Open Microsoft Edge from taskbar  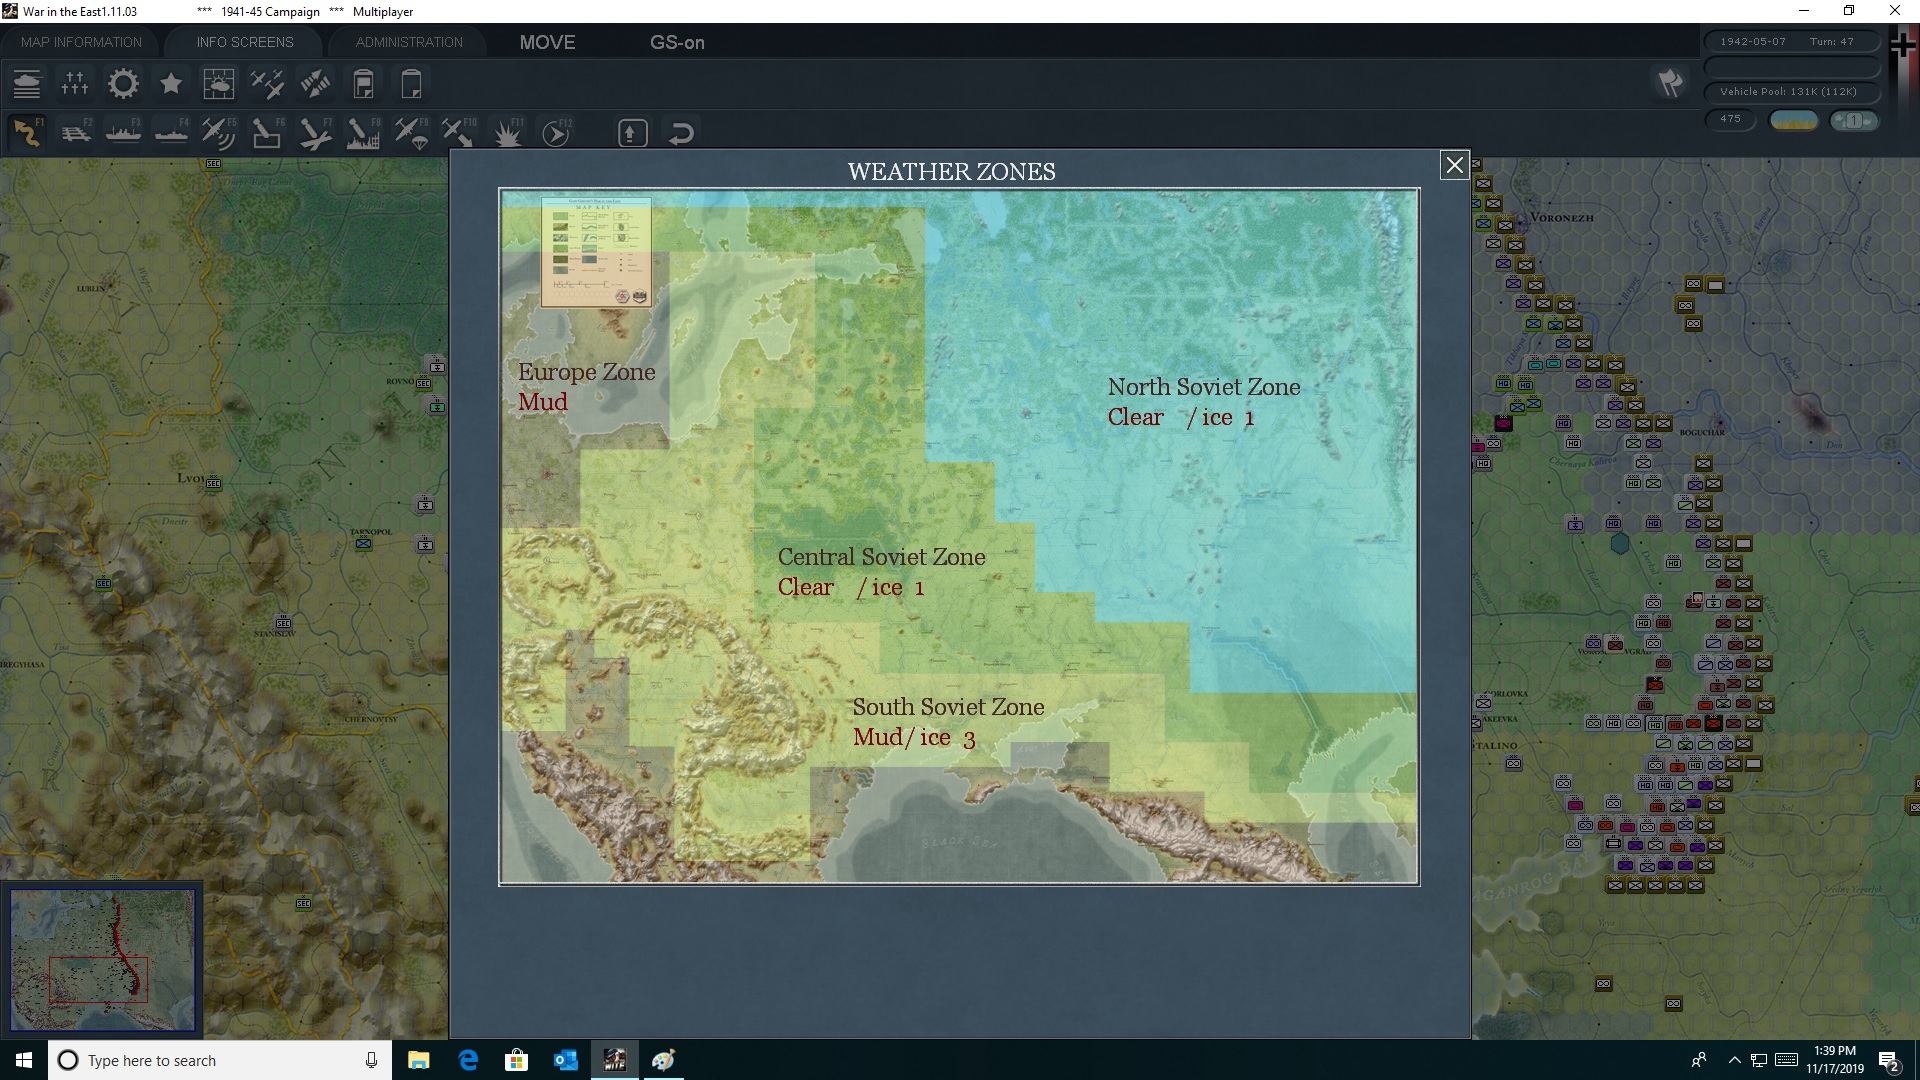(468, 1060)
